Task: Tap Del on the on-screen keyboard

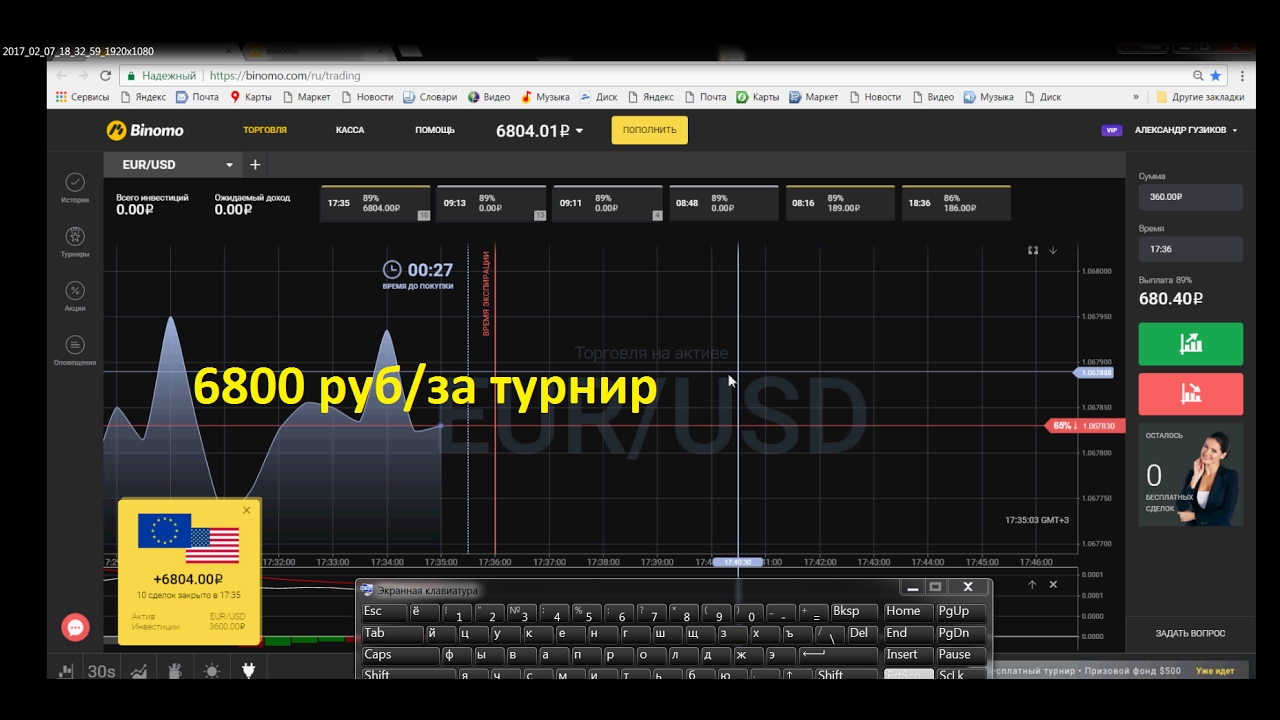Action: click(x=862, y=634)
